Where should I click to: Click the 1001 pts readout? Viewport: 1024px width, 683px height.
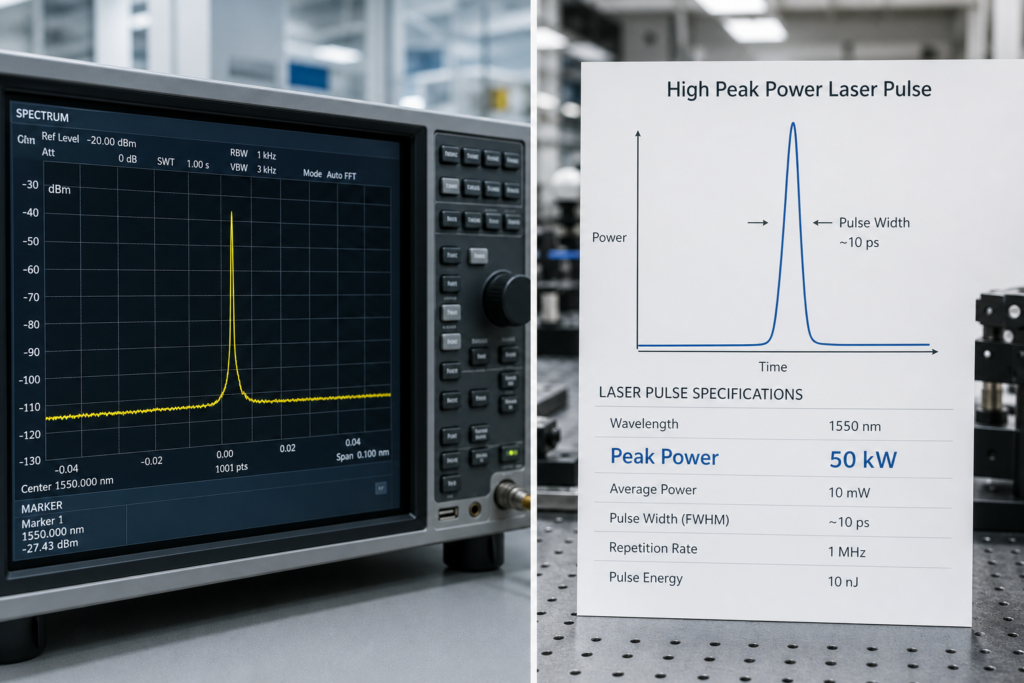[x=232, y=468]
